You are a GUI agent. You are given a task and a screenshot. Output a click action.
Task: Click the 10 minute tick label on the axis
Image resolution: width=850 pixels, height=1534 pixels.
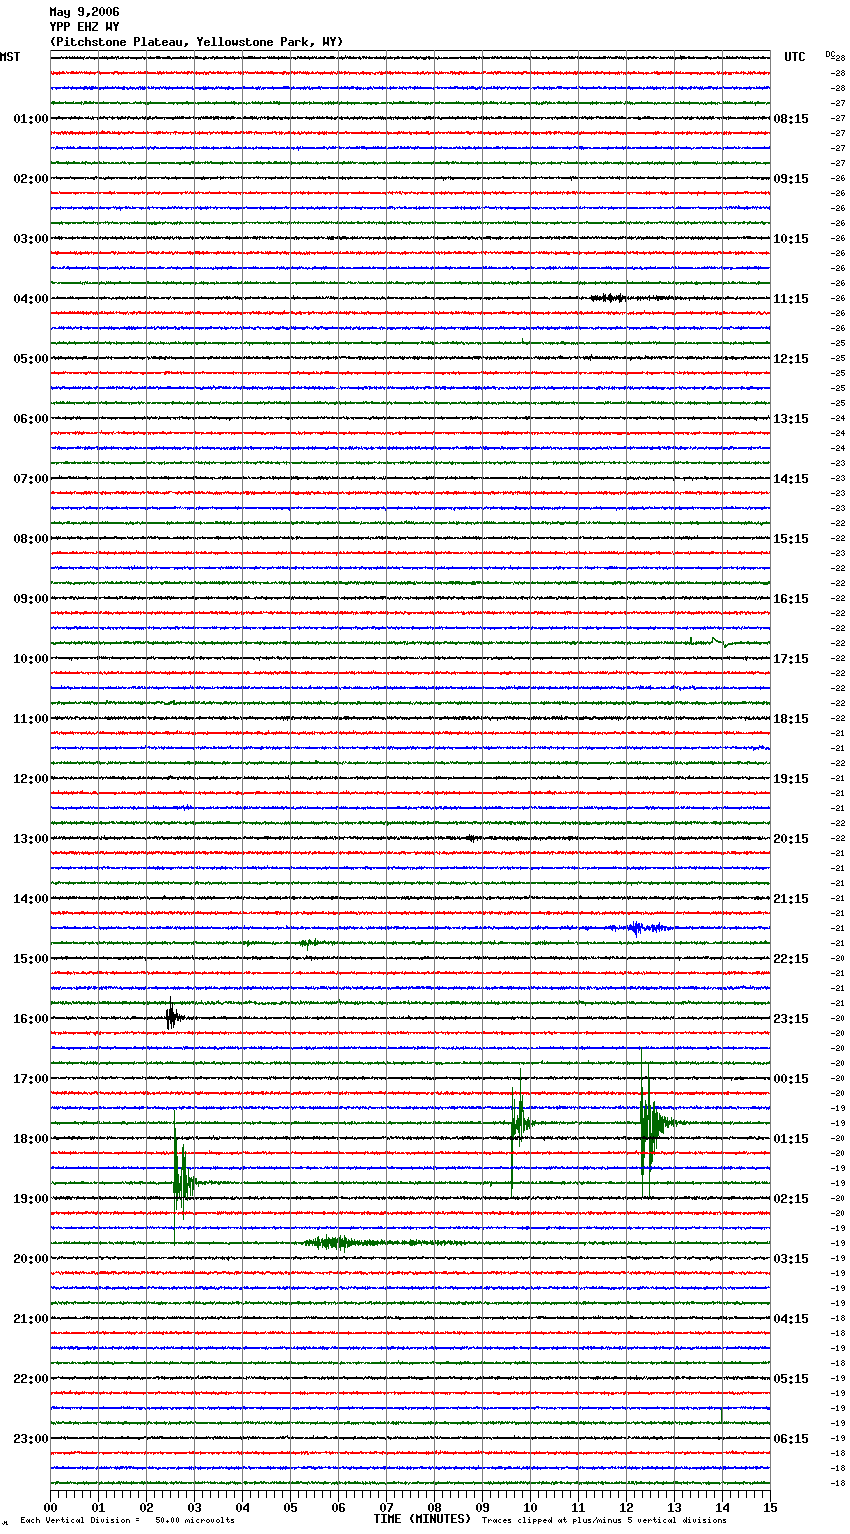point(530,1507)
